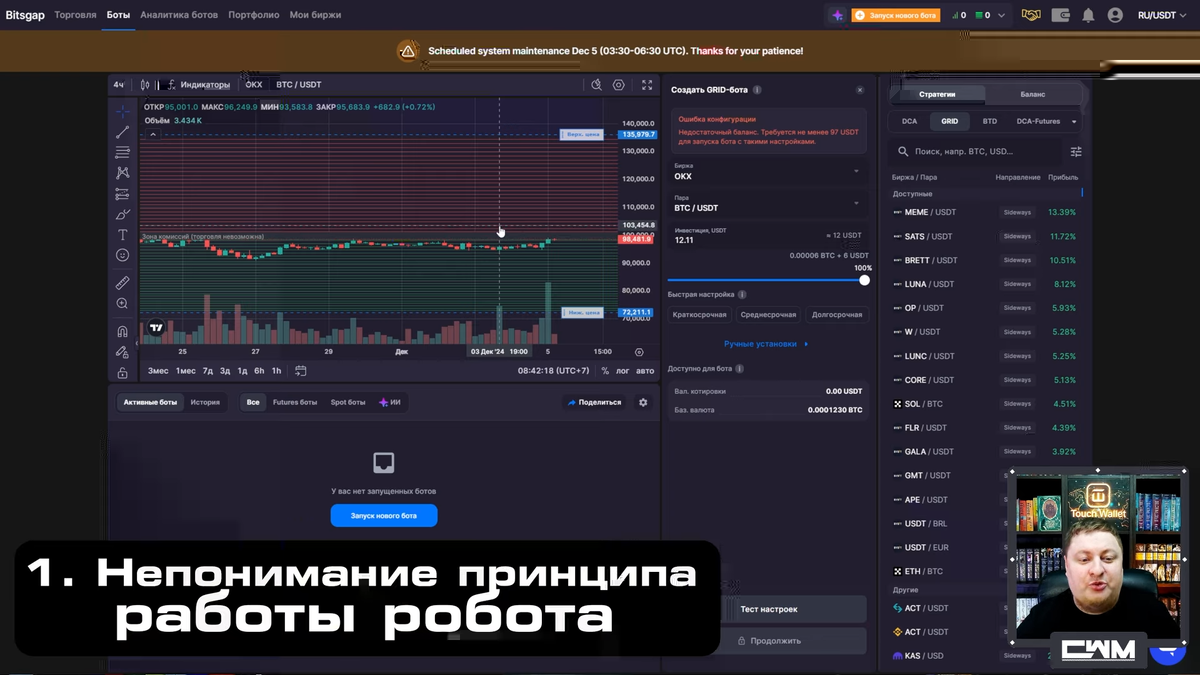Open bots list settings gear
The height and width of the screenshot is (675, 1200).
pyautogui.click(x=643, y=402)
